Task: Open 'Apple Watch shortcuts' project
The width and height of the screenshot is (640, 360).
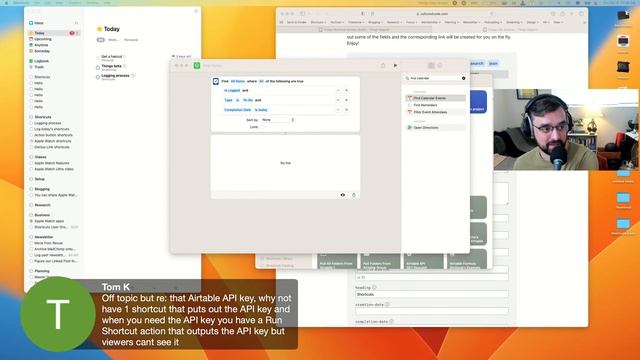Action: (x=53, y=141)
